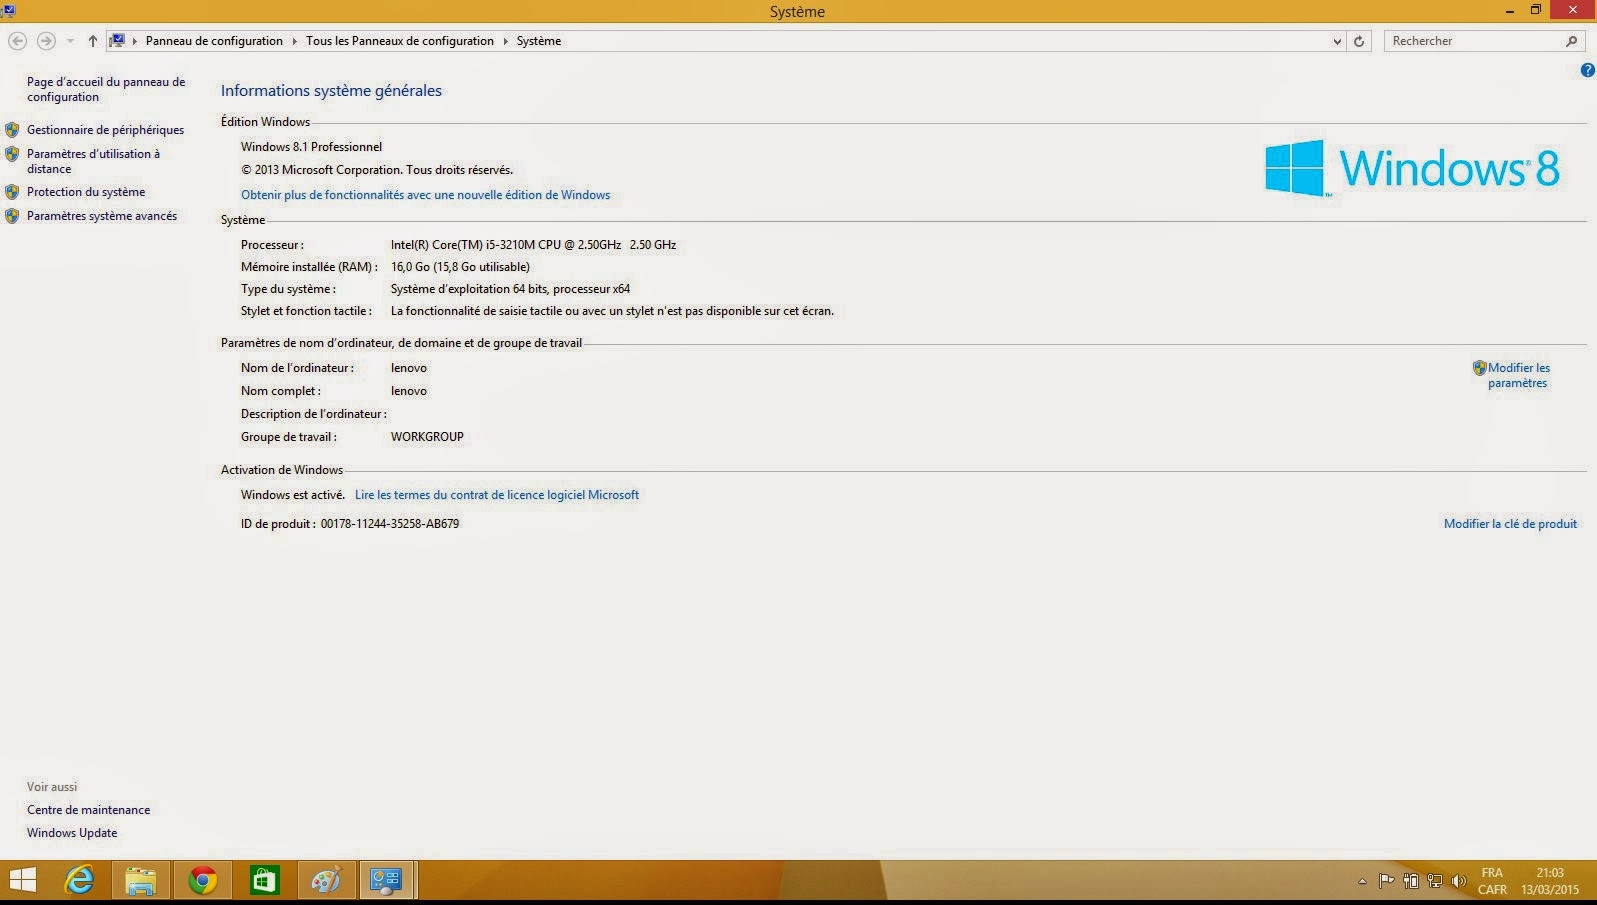Open Windows Store from taskbar
Screen dimensions: 1597x905
coord(264,880)
